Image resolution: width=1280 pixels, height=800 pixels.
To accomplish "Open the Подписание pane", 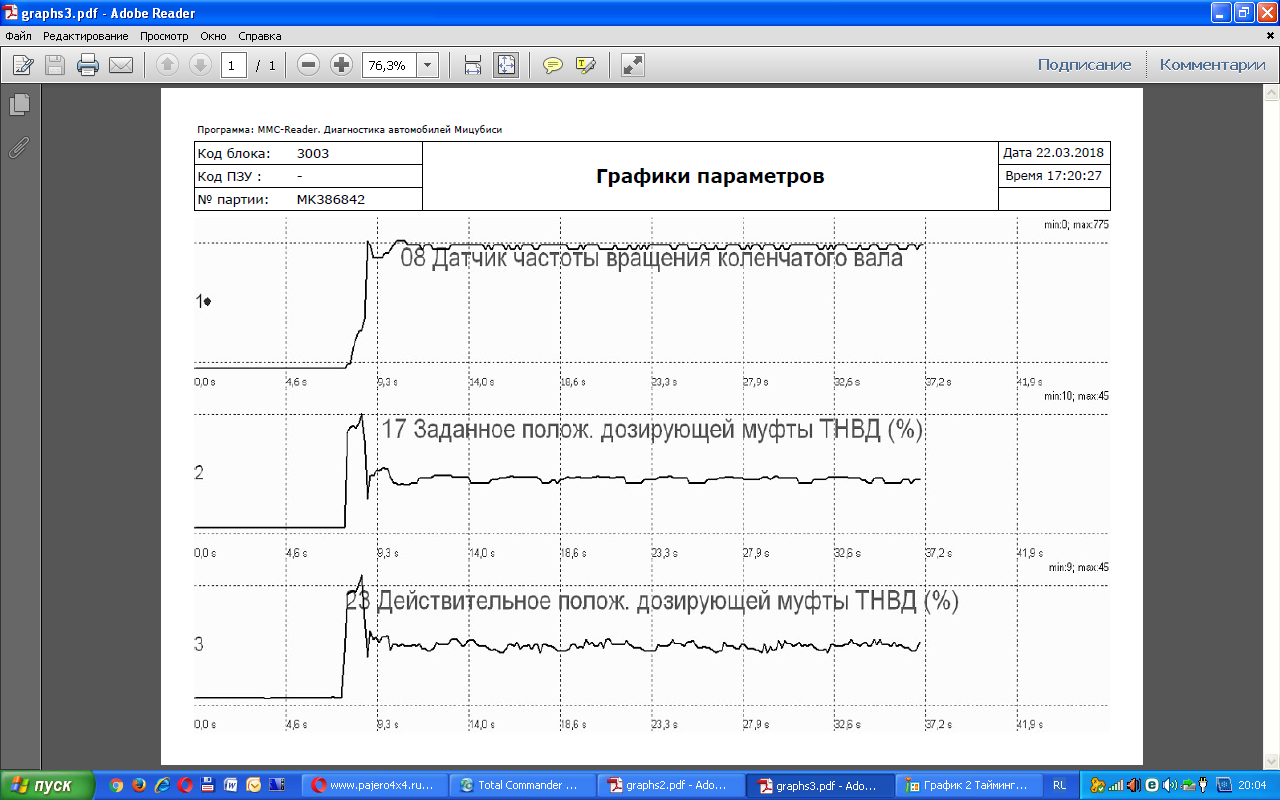I will [1084, 65].
